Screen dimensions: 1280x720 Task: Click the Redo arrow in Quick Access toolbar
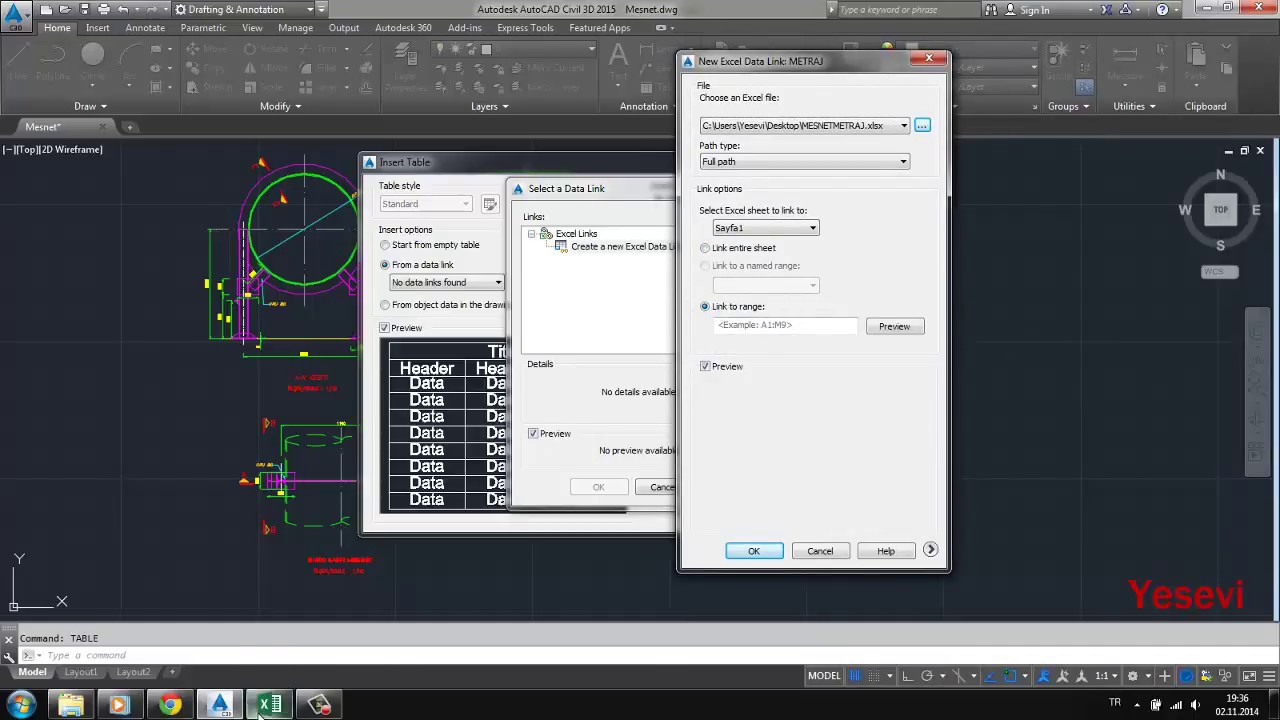(x=151, y=9)
